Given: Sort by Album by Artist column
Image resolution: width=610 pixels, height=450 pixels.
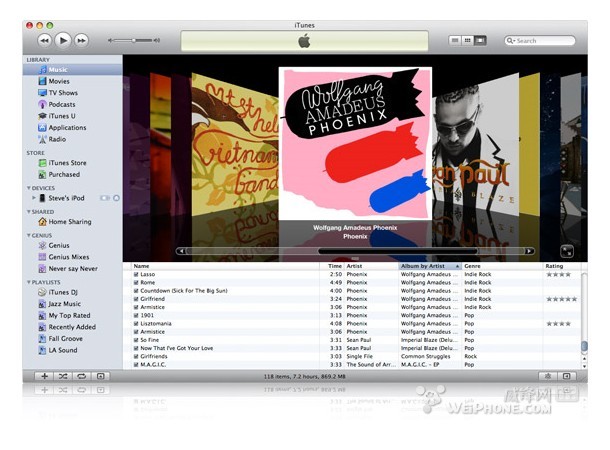Looking at the screenshot, I should tap(430, 266).
